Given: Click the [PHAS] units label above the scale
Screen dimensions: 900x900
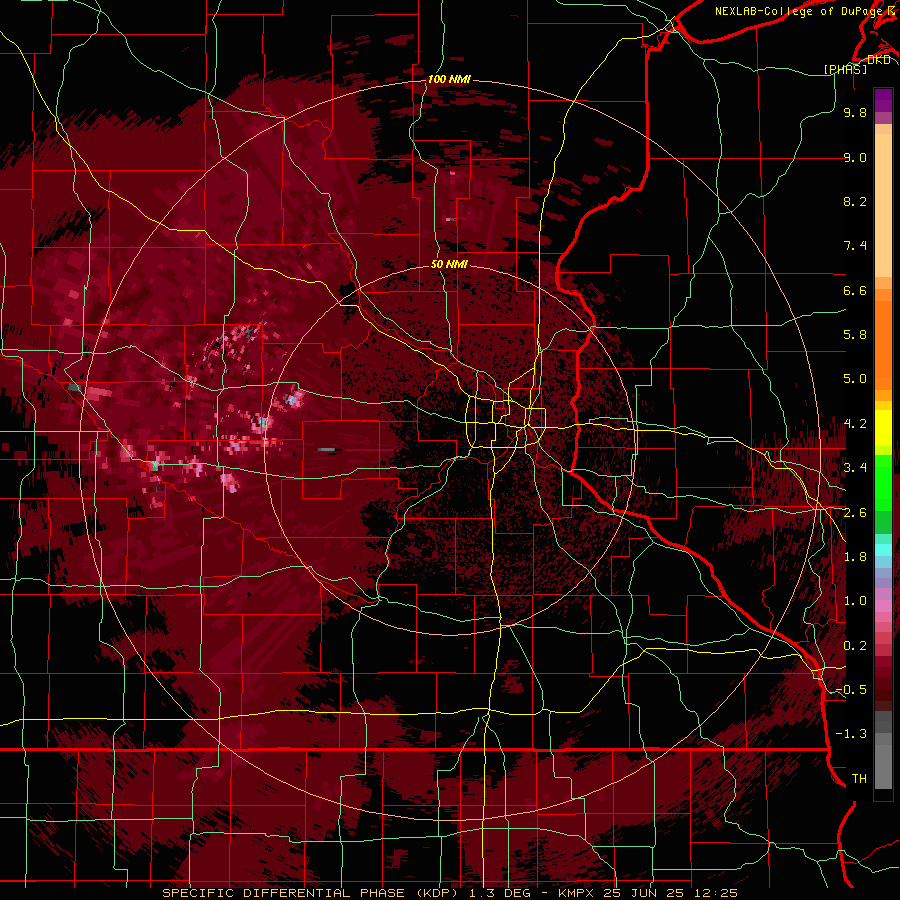Looking at the screenshot, I should [x=845, y=69].
